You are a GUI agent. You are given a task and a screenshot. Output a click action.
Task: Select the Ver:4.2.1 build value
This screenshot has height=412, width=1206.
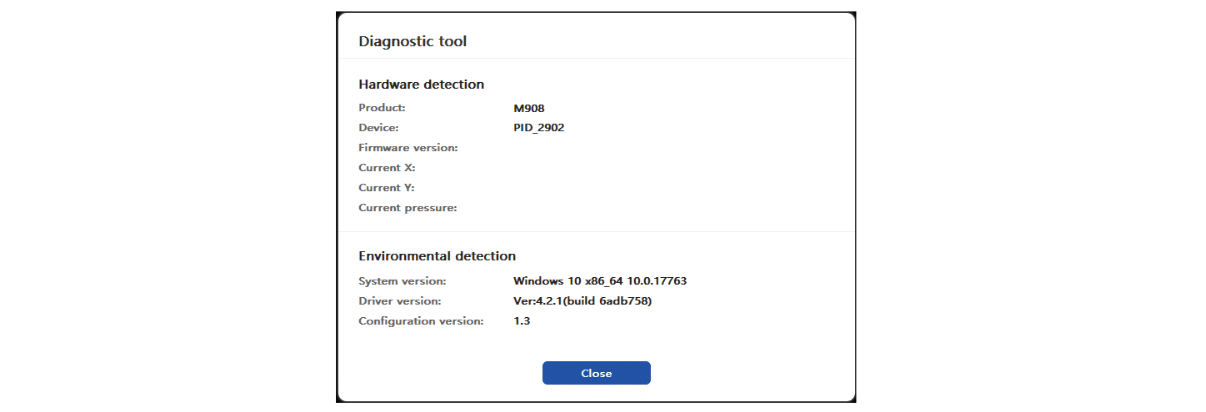pyautogui.click(x=583, y=301)
